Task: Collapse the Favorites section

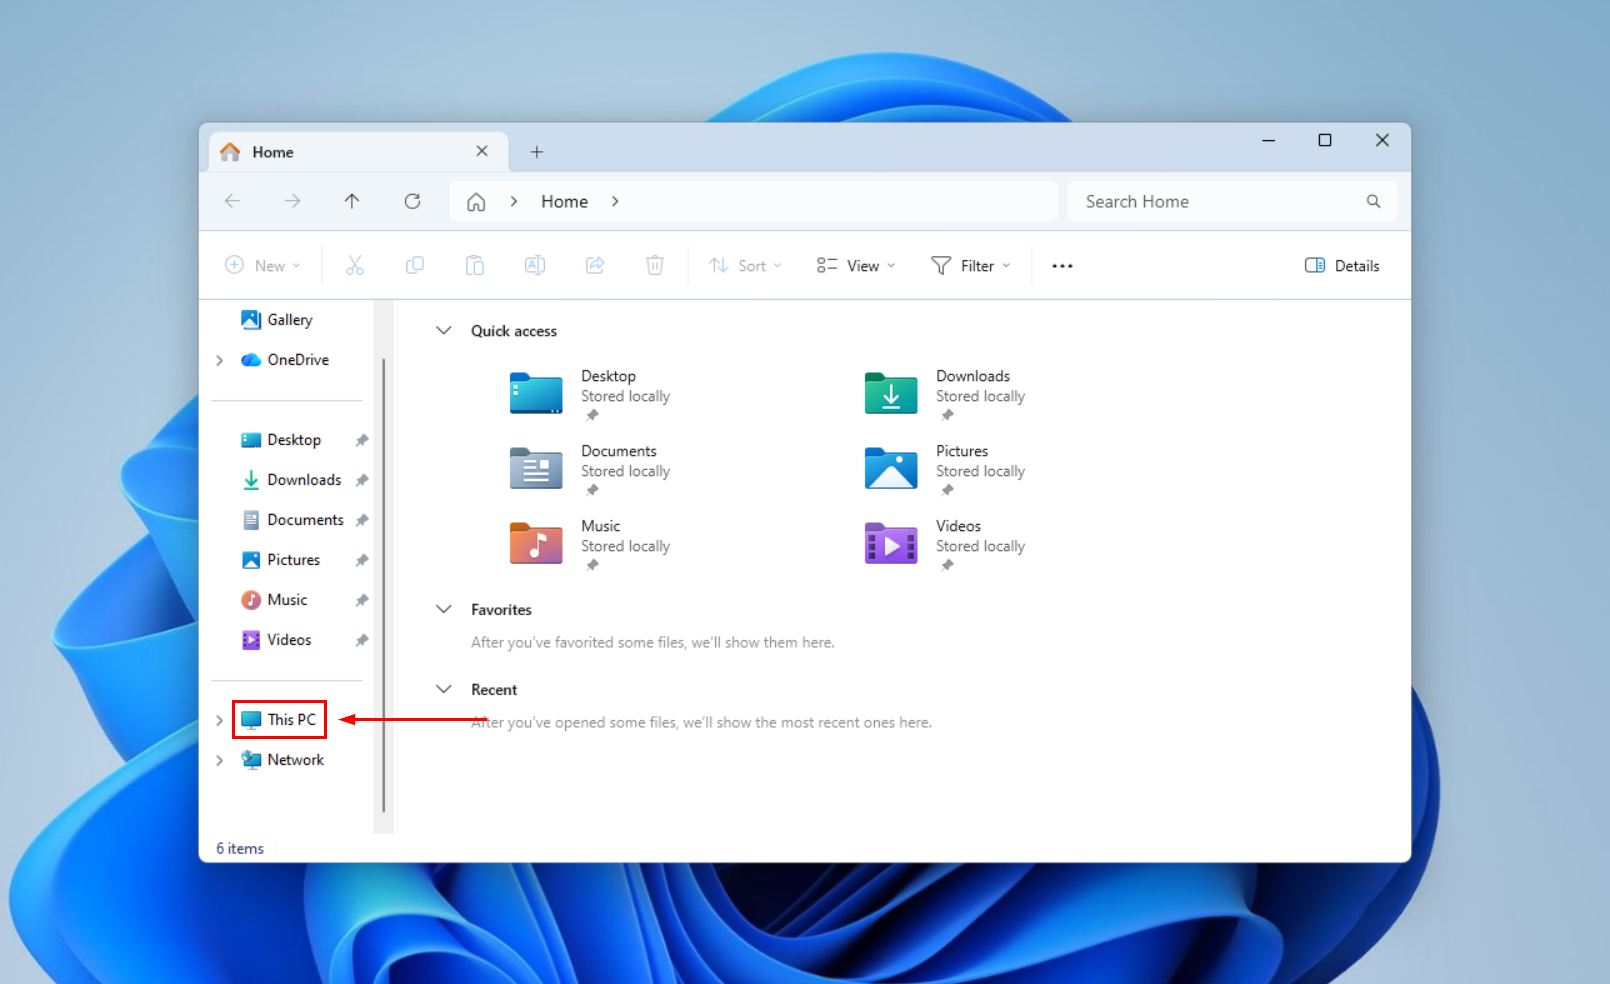Action: (444, 609)
